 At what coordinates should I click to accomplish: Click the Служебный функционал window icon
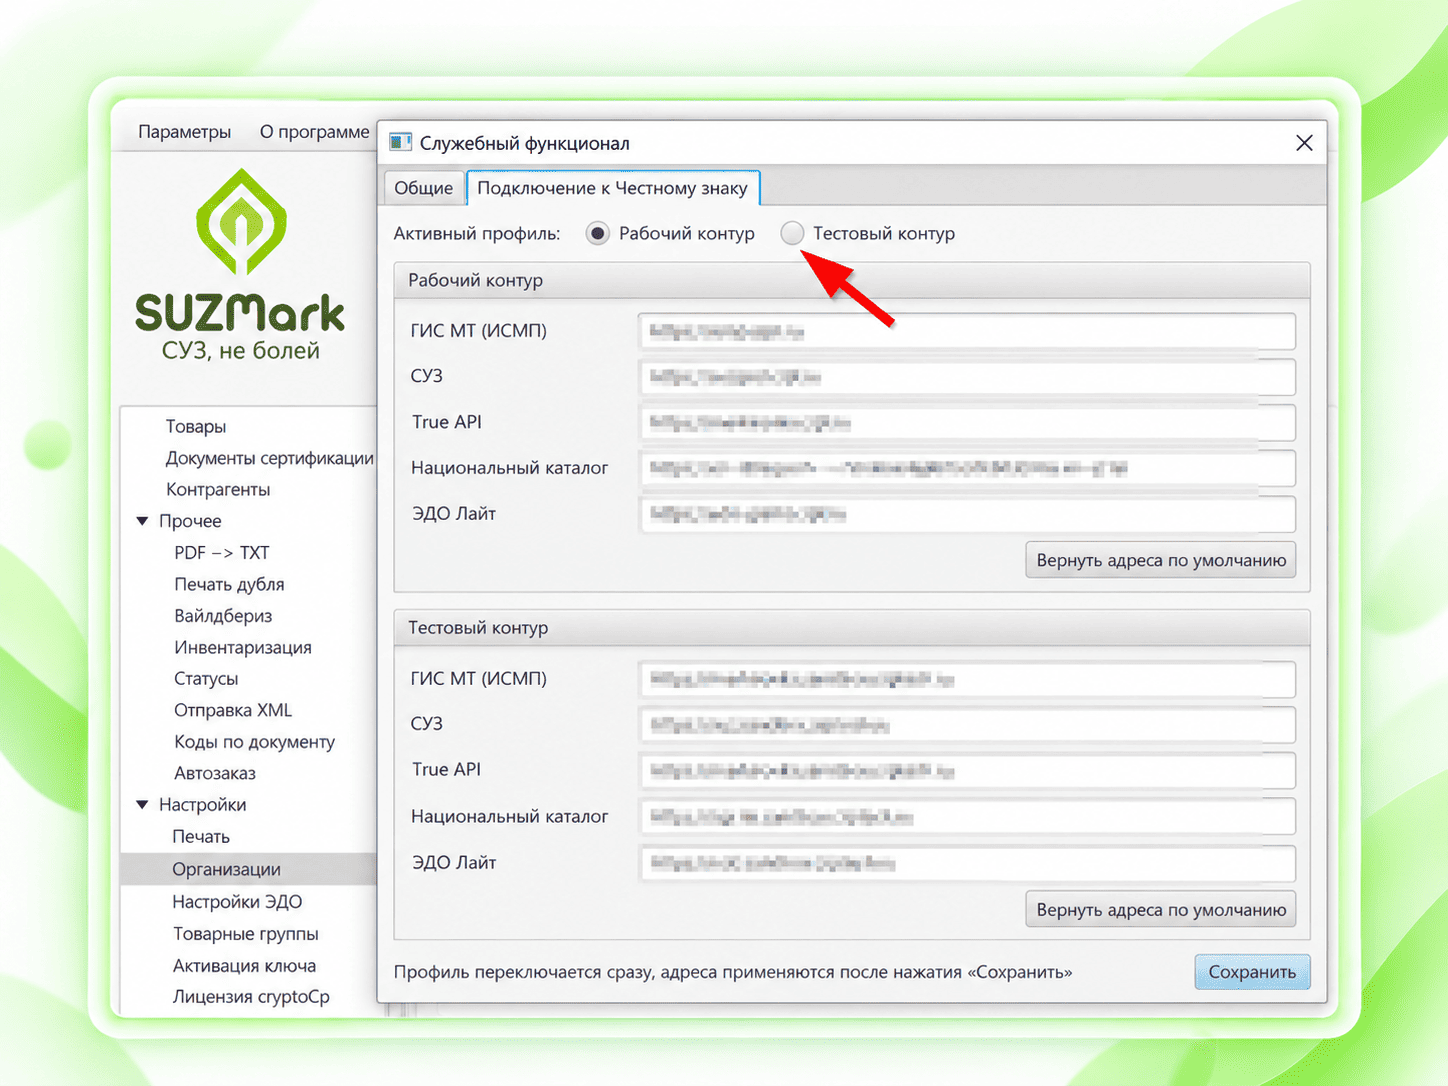pyautogui.click(x=400, y=142)
